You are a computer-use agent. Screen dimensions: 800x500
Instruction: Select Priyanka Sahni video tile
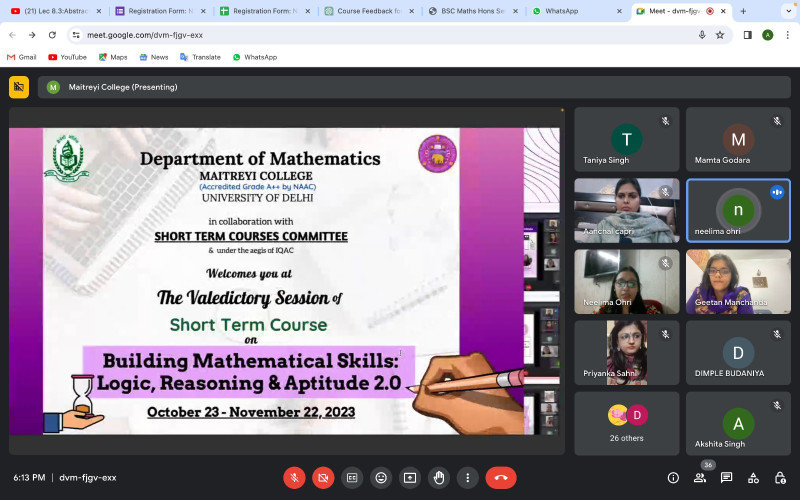pyautogui.click(x=627, y=353)
